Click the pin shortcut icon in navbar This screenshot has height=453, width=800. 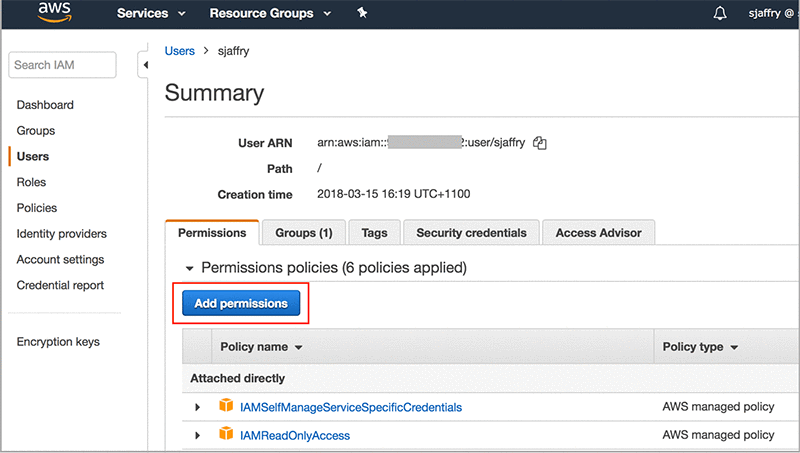tap(361, 14)
